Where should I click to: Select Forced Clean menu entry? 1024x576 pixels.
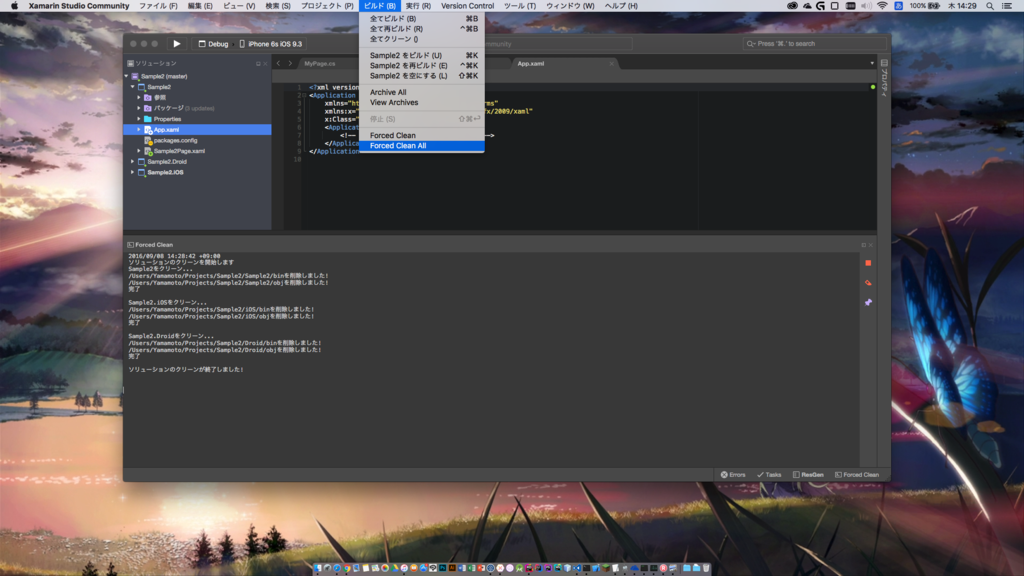pyautogui.click(x=422, y=135)
